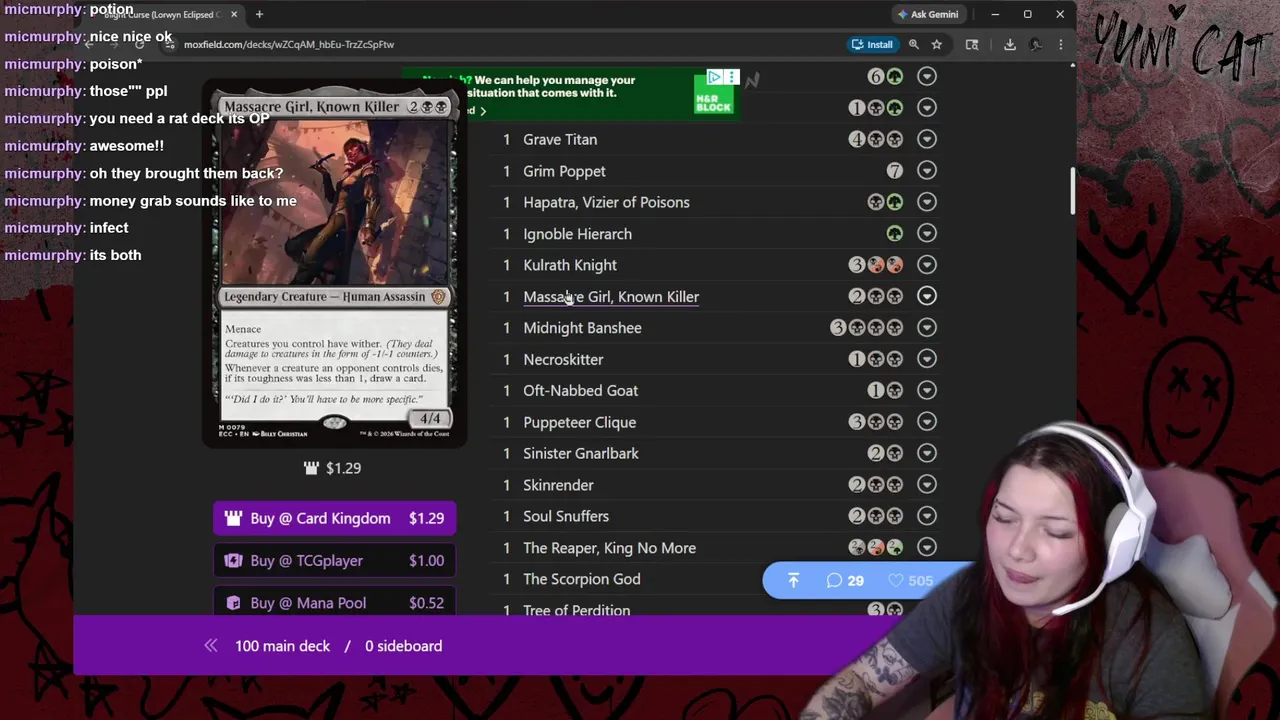Bookmark this page with the star icon
Viewport: 1280px width, 720px height.
click(937, 44)
